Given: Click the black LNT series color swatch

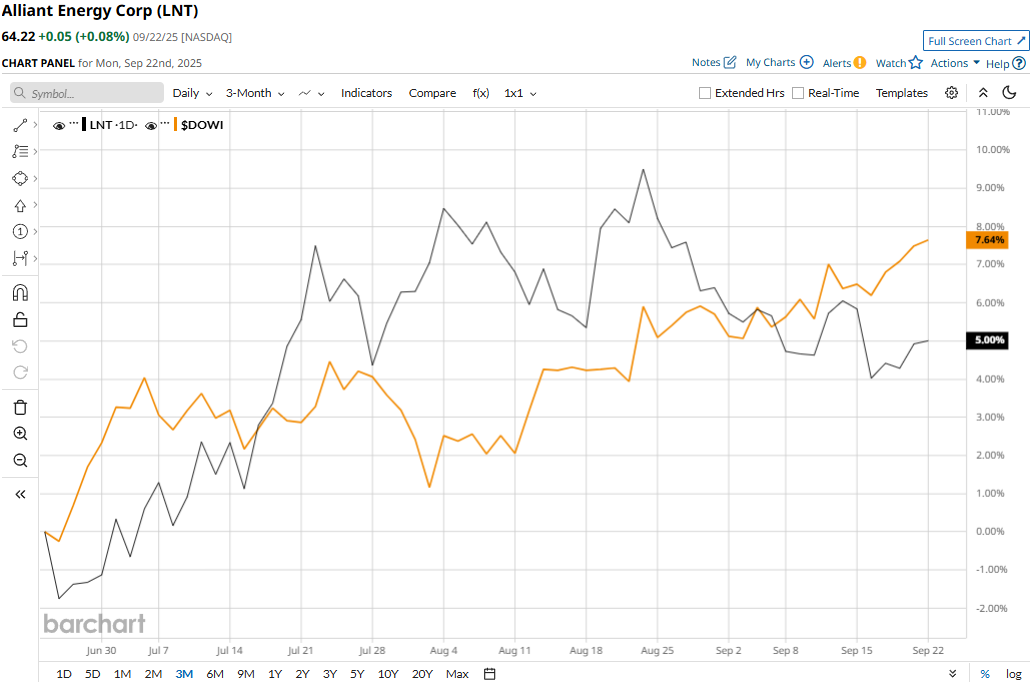Looking at the screenshot, I should (84, 124).
